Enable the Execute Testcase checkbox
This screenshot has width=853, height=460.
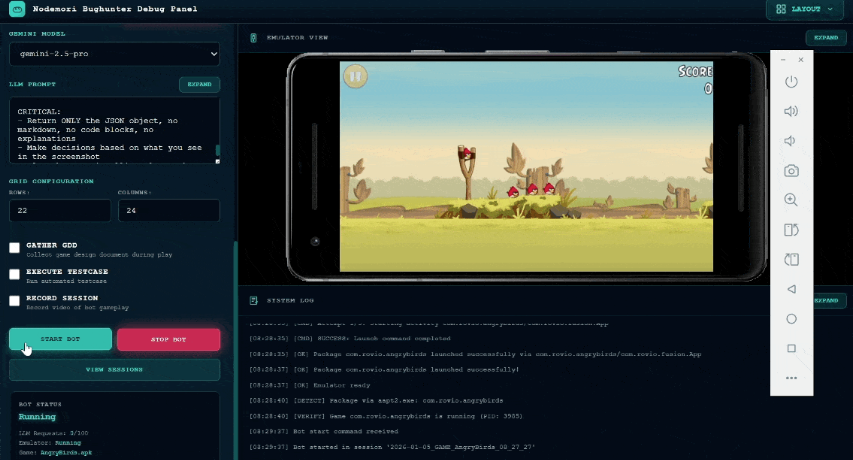pyautogui.click(x=15, y=274)
